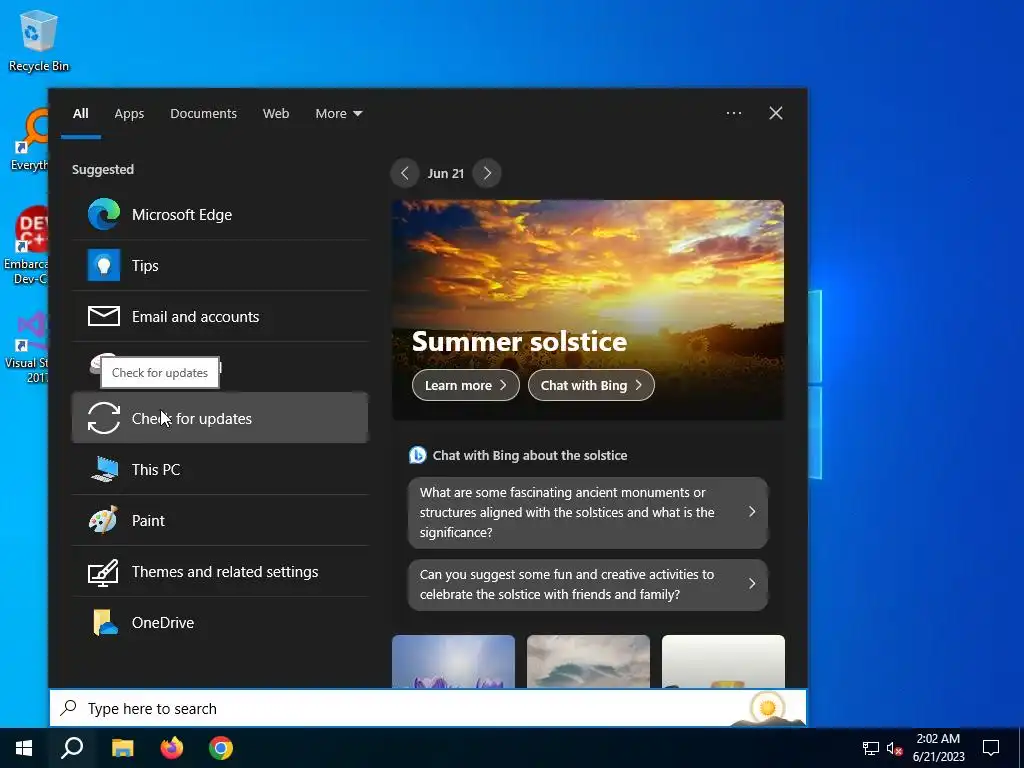Image resolution: width=1024 pixels, height=768 pixels.
Task: Click Chat with Bing about the solstice
Action: point(530,455)
